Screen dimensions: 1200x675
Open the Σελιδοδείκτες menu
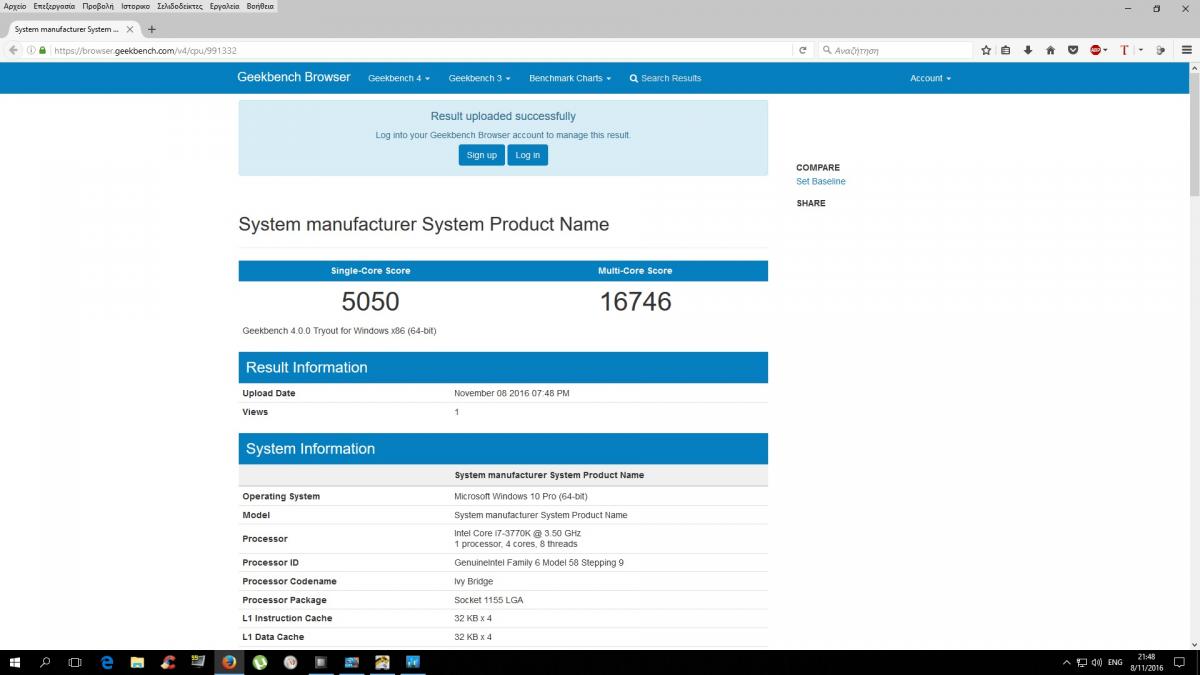click(180, 6)
